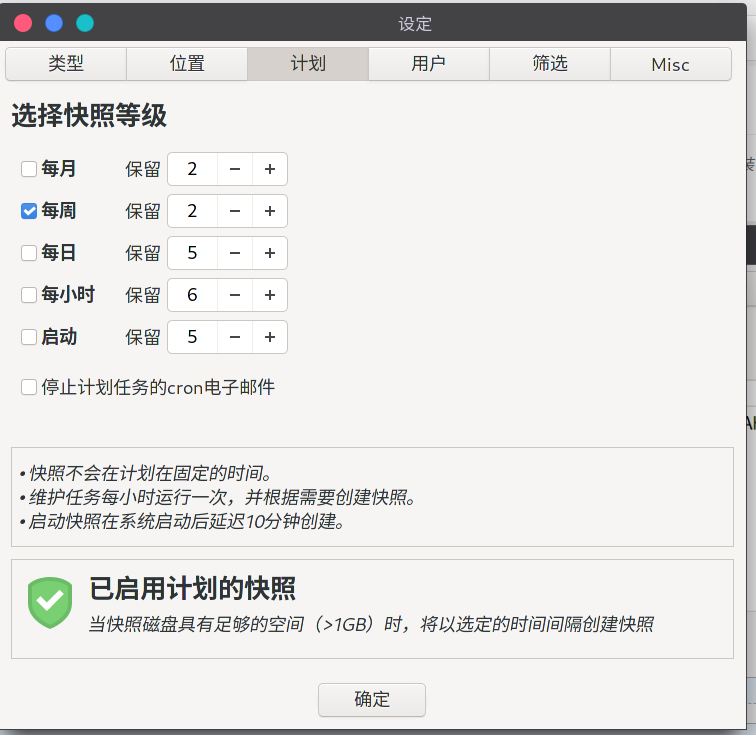Increase 每月 retention count with plus

point(270,169)
